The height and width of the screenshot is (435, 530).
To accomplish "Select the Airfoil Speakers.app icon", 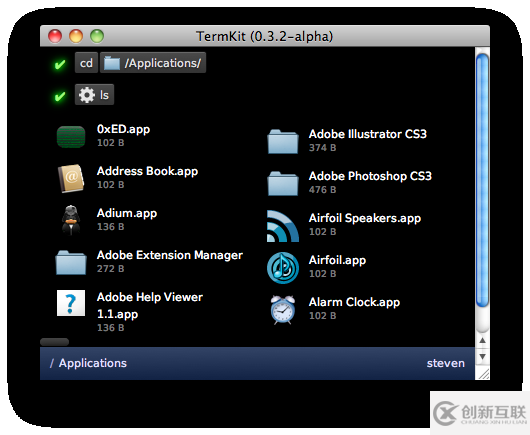I will pos(283,226).
